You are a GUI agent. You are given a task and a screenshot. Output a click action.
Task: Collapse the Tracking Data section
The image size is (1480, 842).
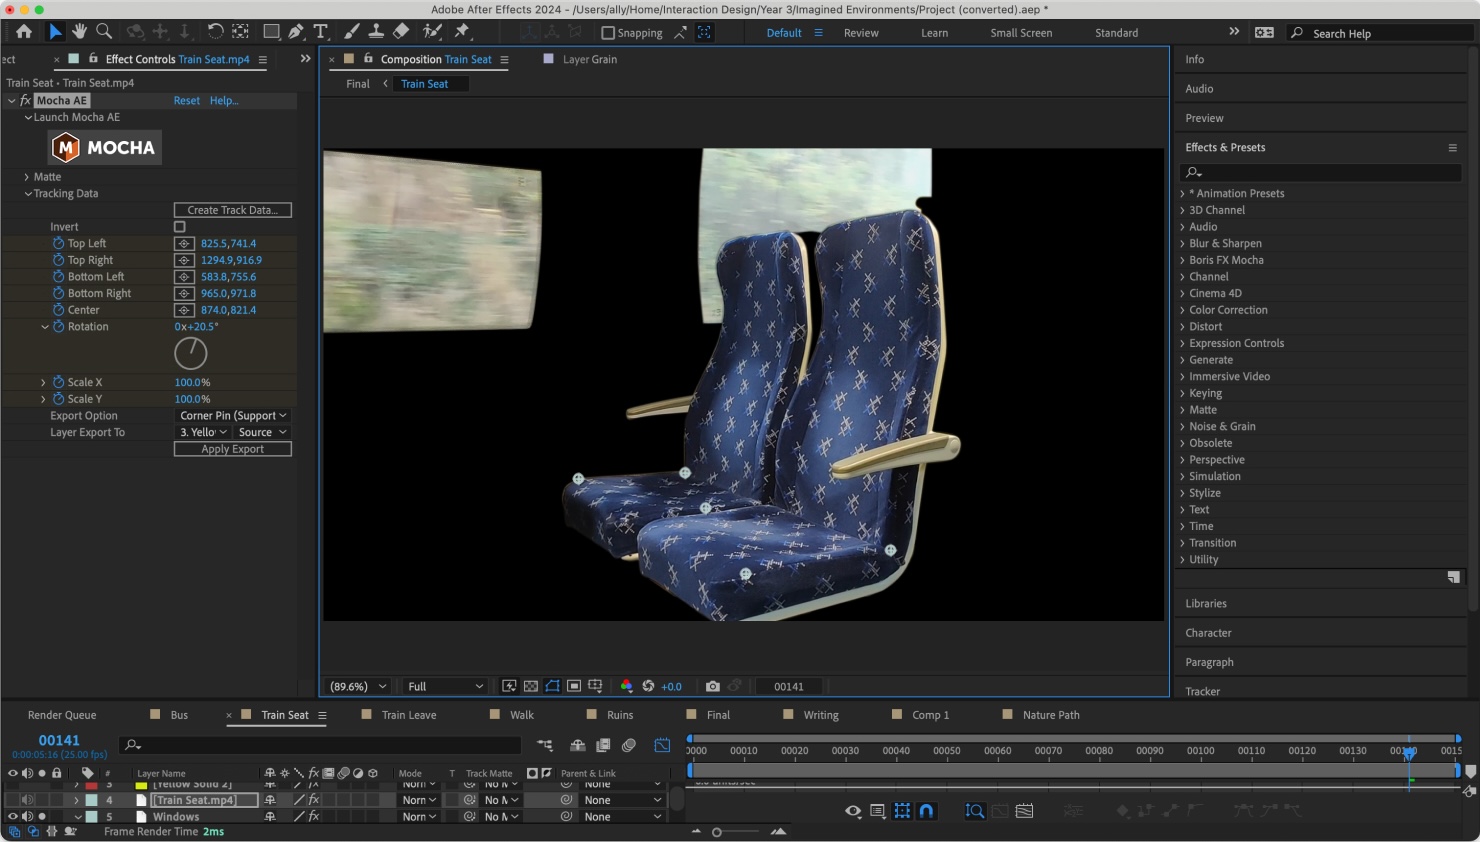(x=28, y=194)
